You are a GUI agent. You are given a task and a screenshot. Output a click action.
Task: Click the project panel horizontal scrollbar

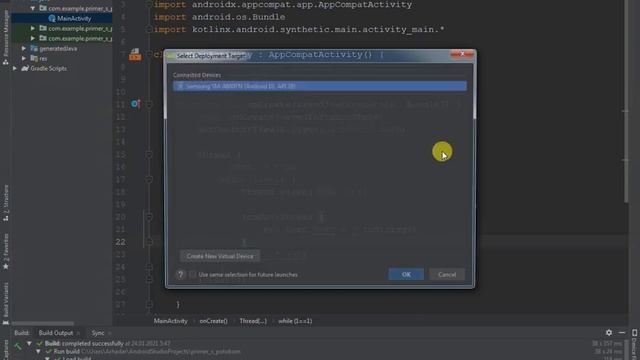(x=43, y=323)
